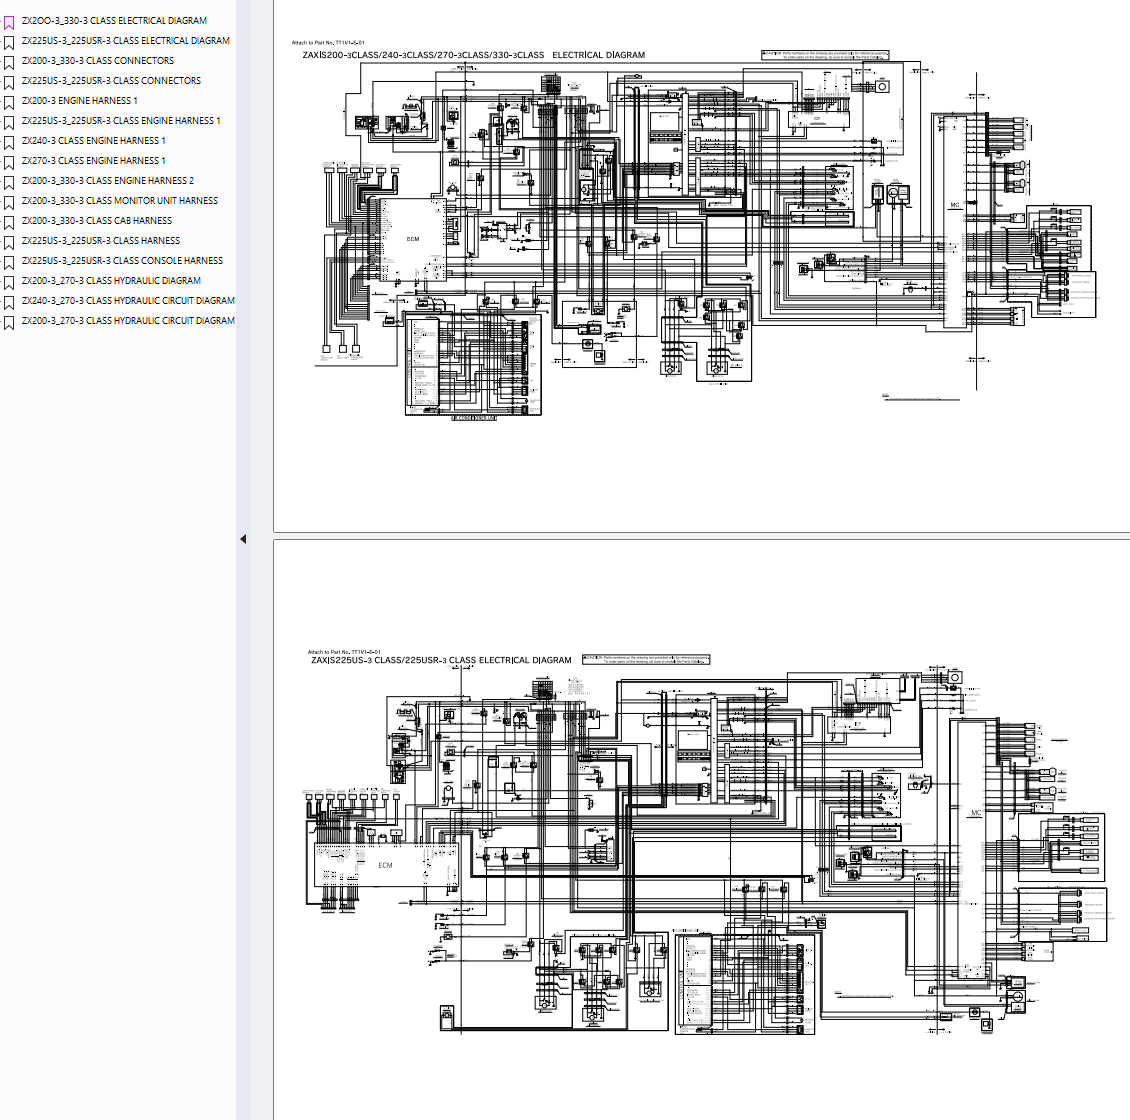The width and height of the screenshot is (1130, 1120).
Task: Select text 'ZX225US-3_225USR-3 CLASS CONSOLE HARNESS' in bookmarks
Action: (x=123, y=261)
